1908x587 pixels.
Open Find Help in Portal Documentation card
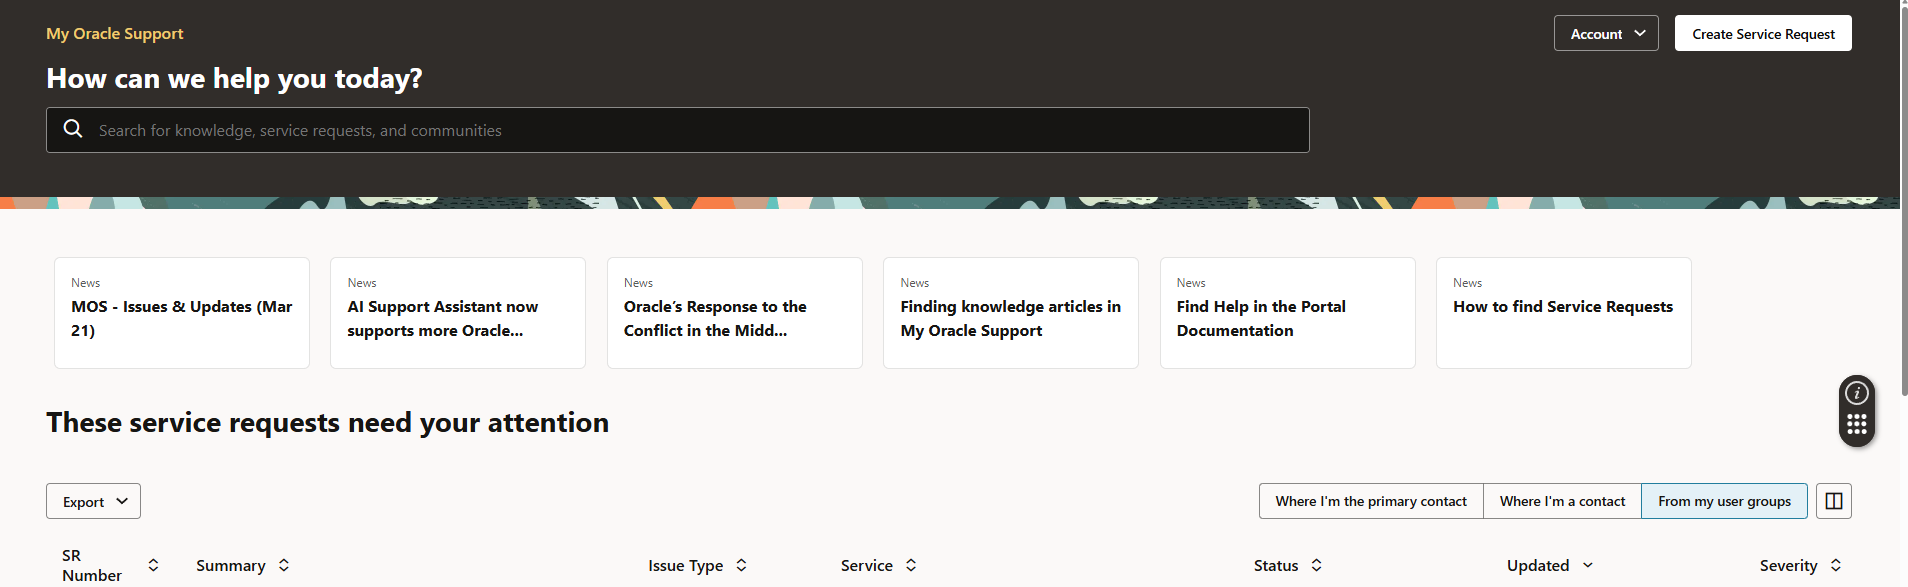coord(1288,313)
